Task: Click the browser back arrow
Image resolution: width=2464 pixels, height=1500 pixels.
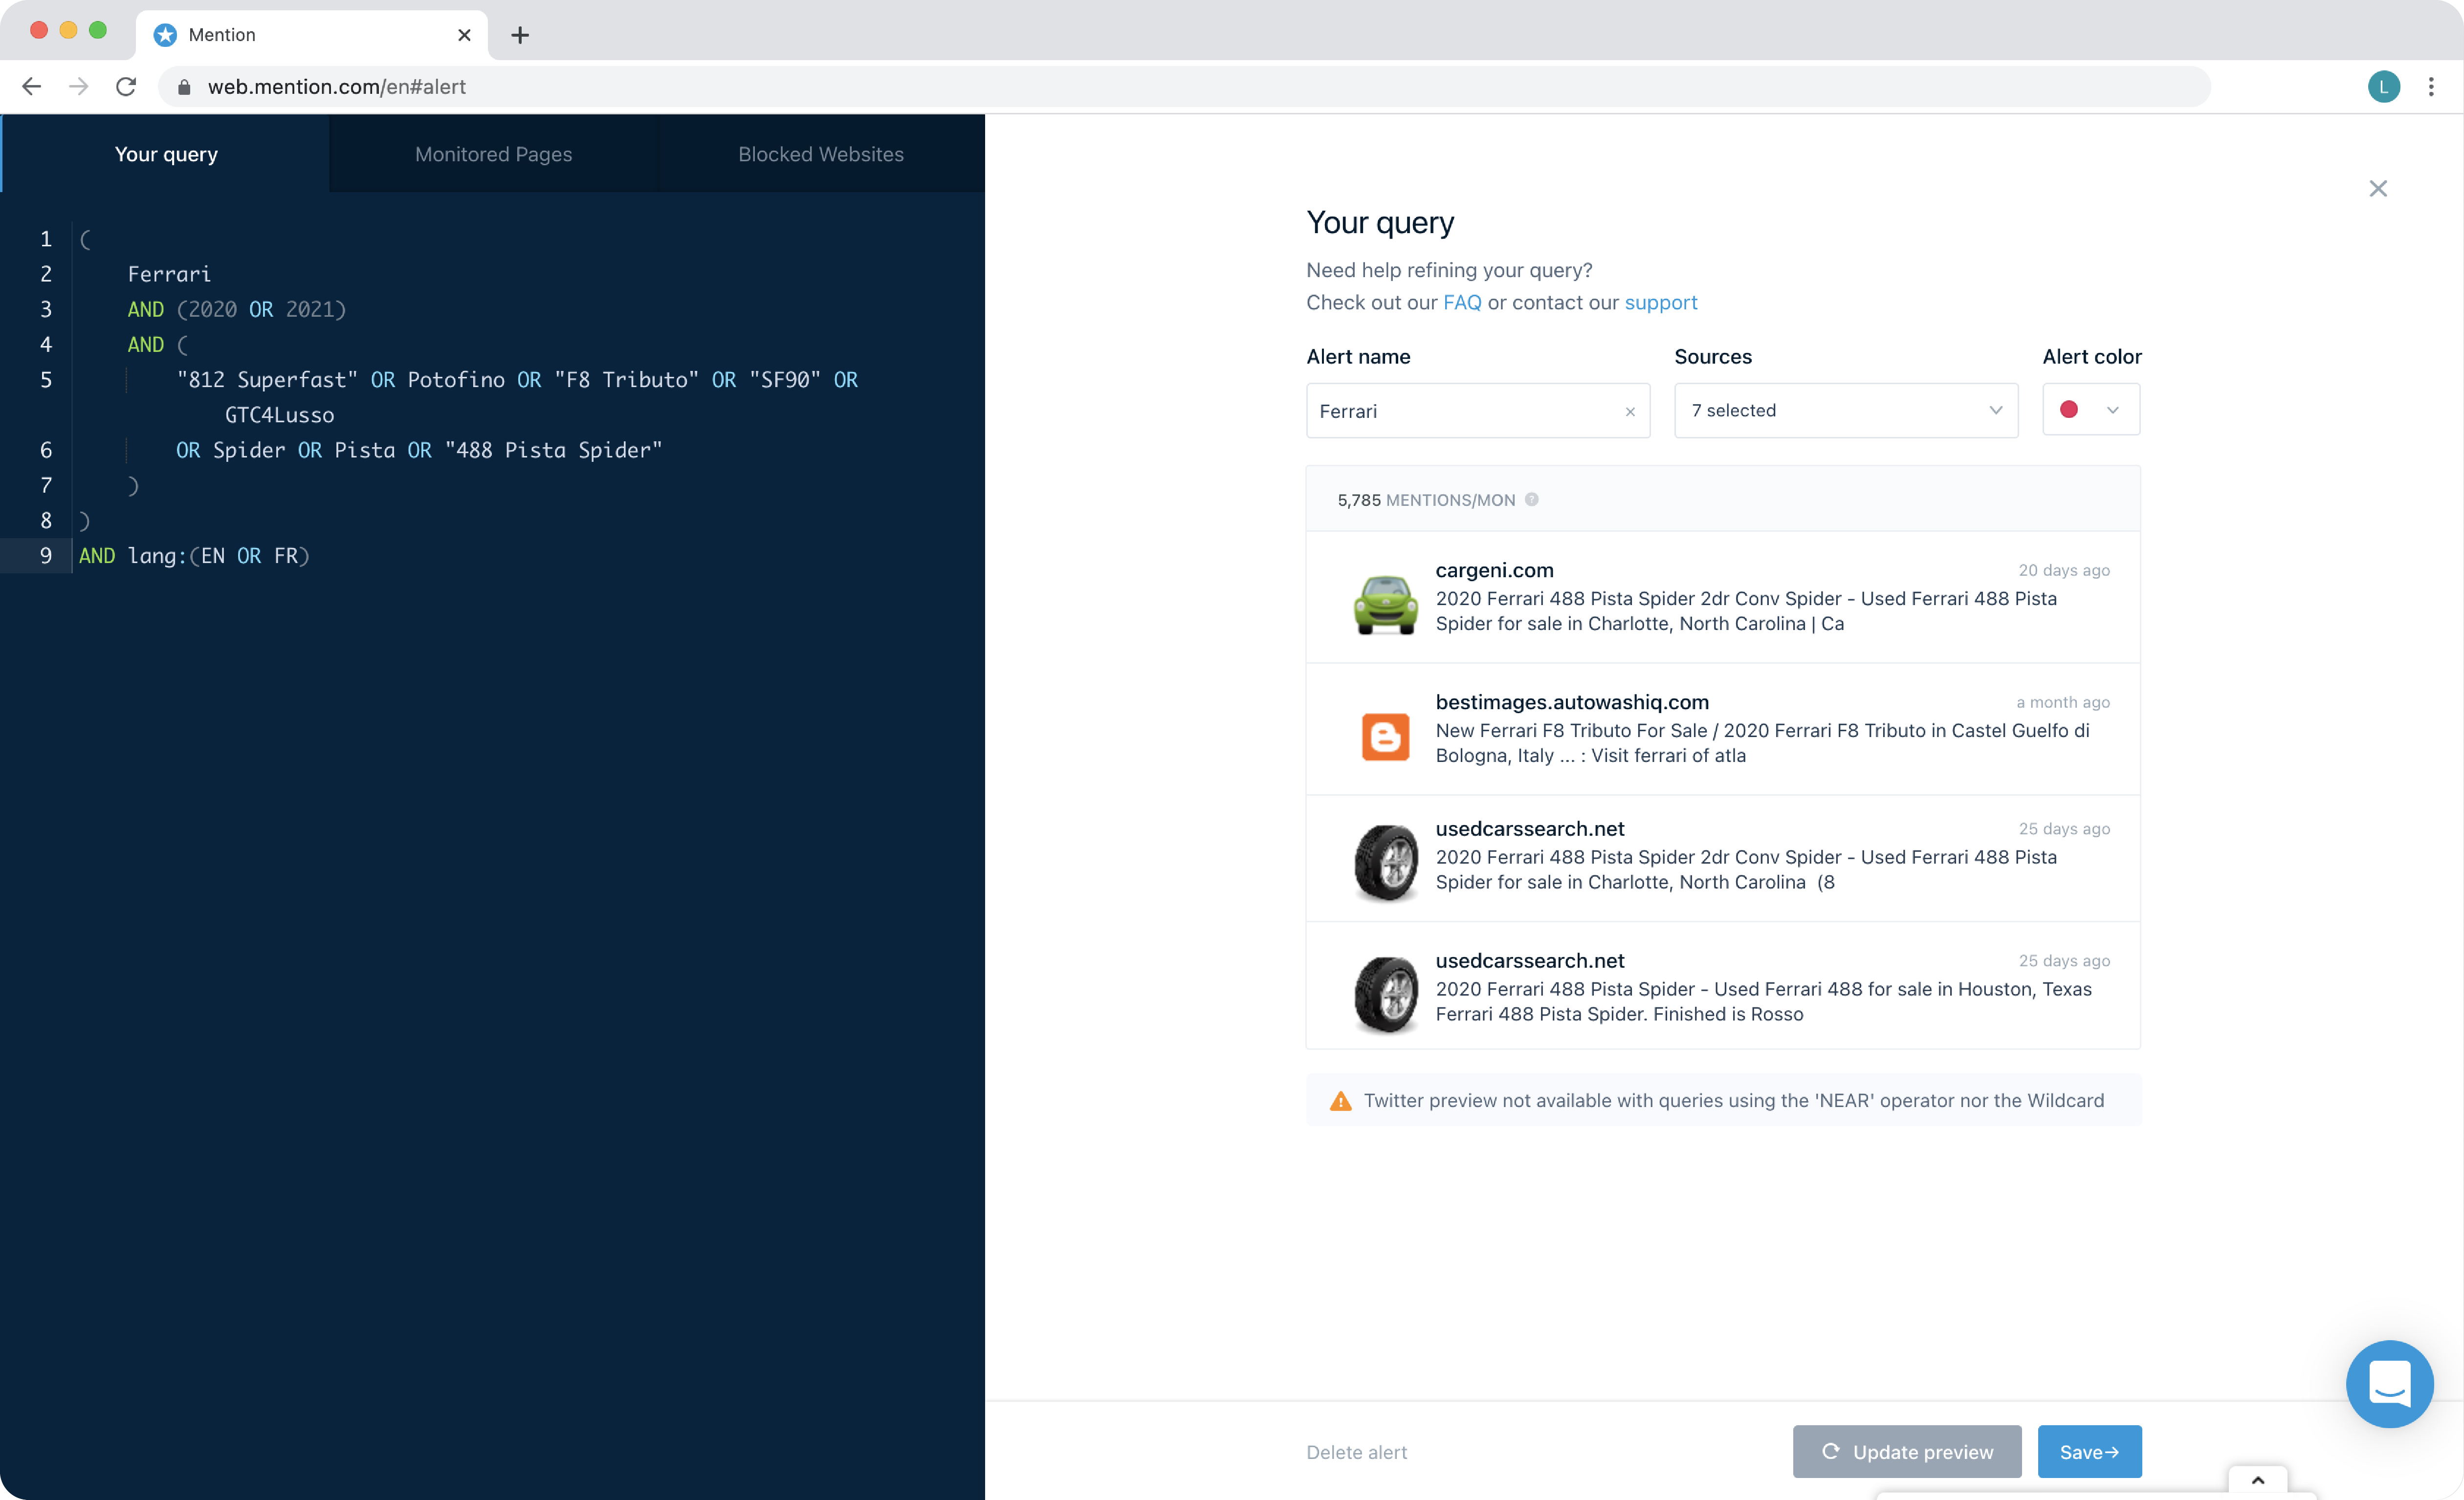Action: click(x=32, y=87)
